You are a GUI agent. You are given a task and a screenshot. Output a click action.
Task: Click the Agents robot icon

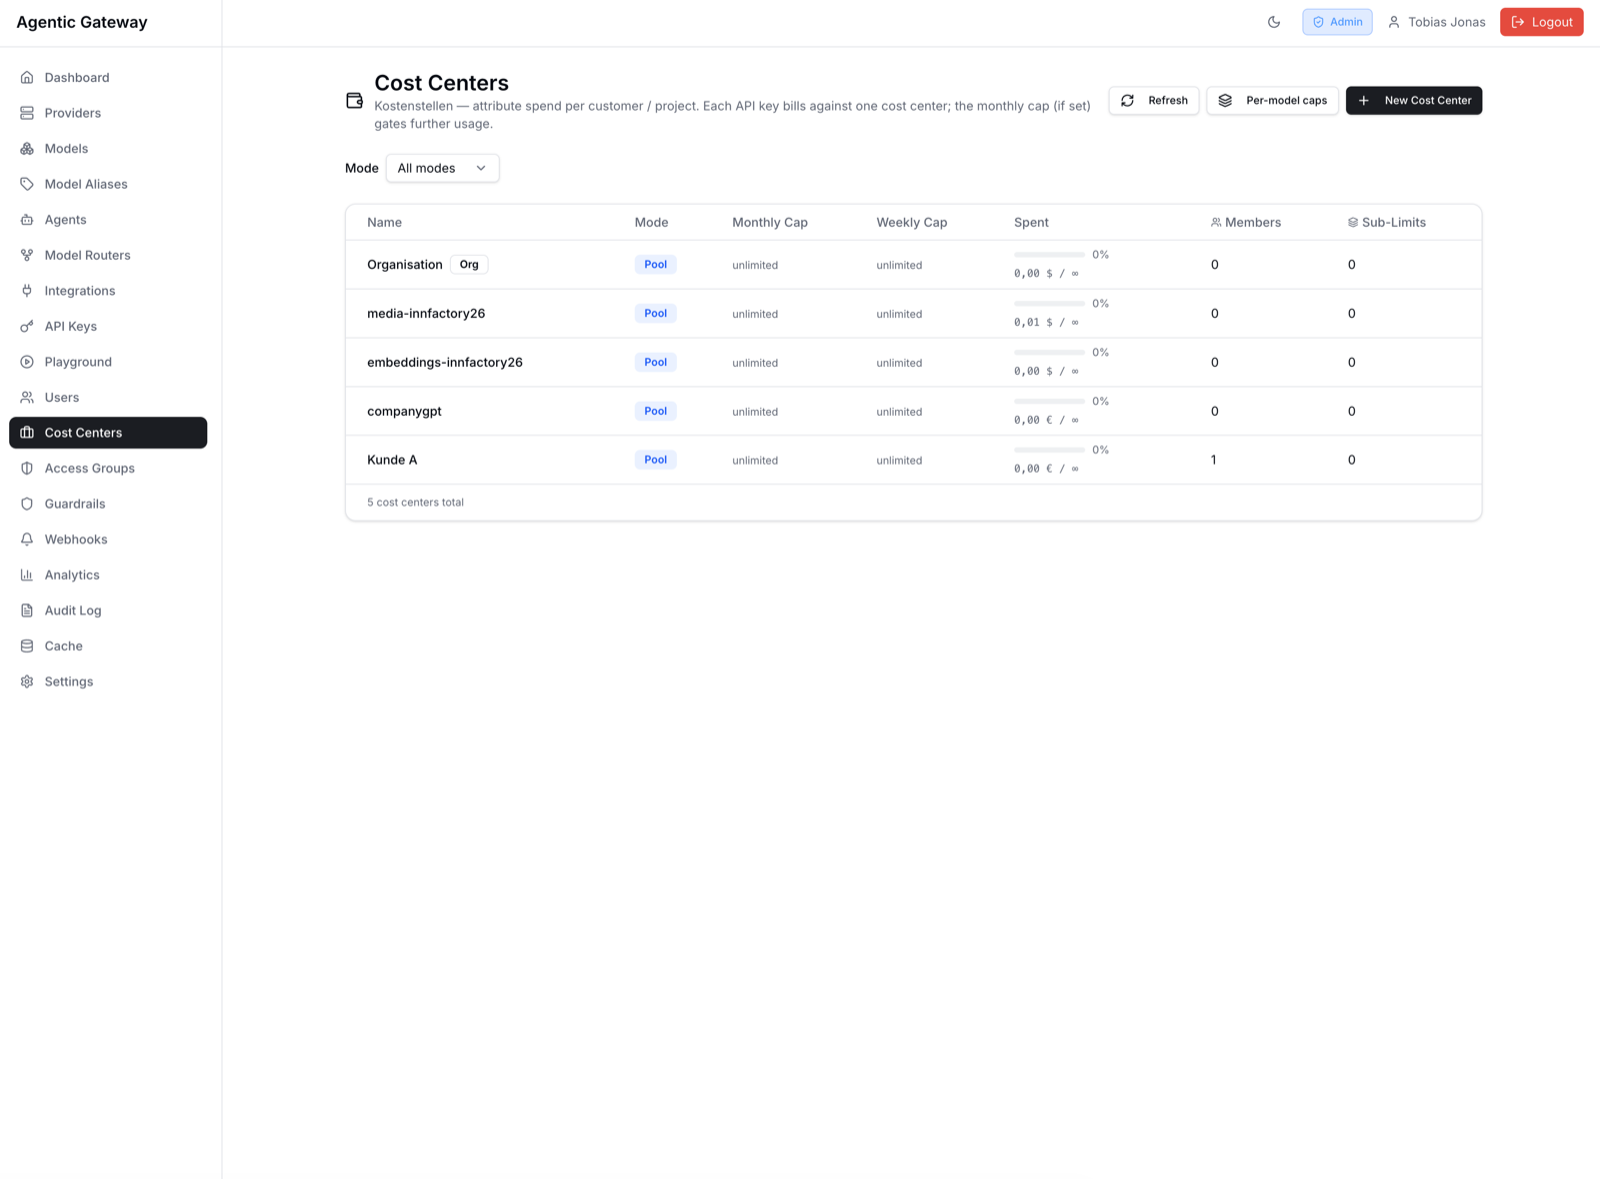click(27, 219)
